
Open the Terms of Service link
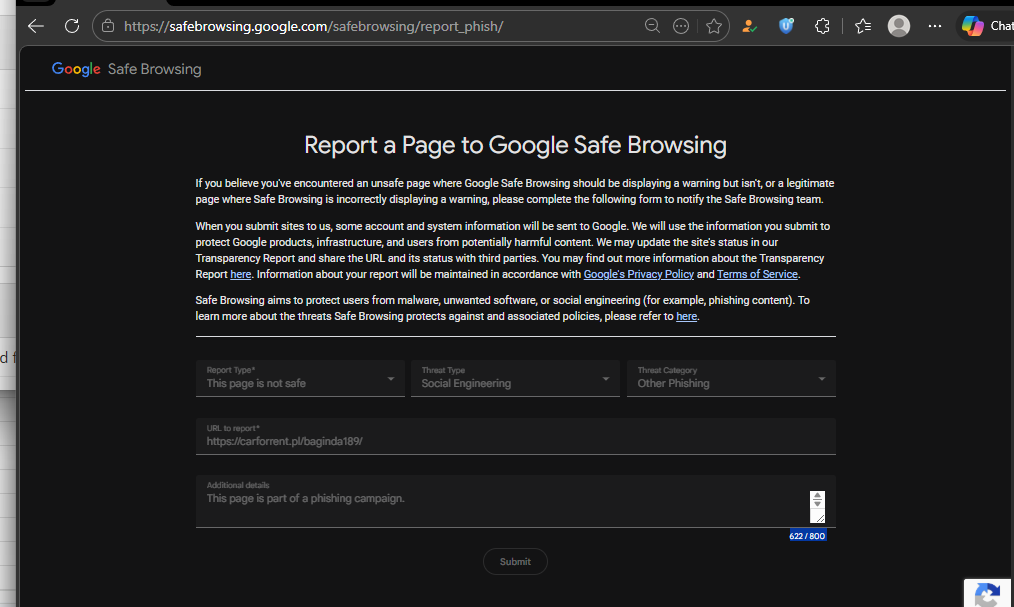point(757,274)
